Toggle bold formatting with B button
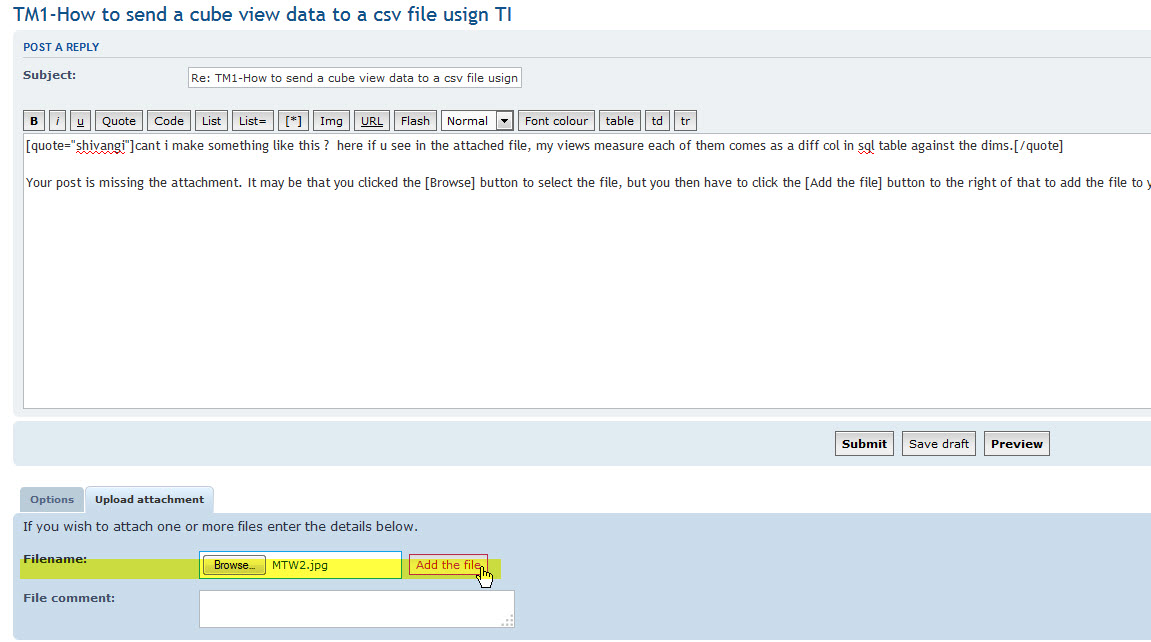Screen dimensions: 1151x642 click(34, 121)
